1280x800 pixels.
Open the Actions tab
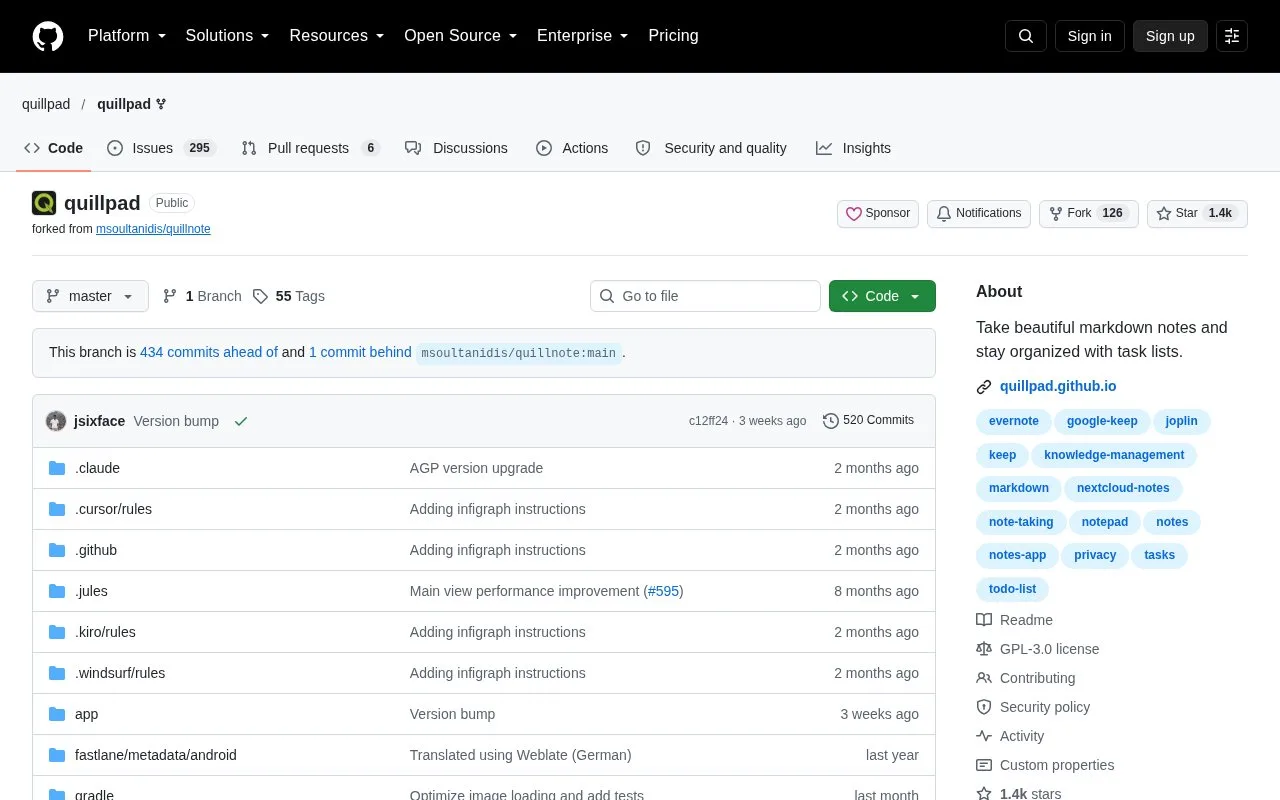[x=572, y=148]
